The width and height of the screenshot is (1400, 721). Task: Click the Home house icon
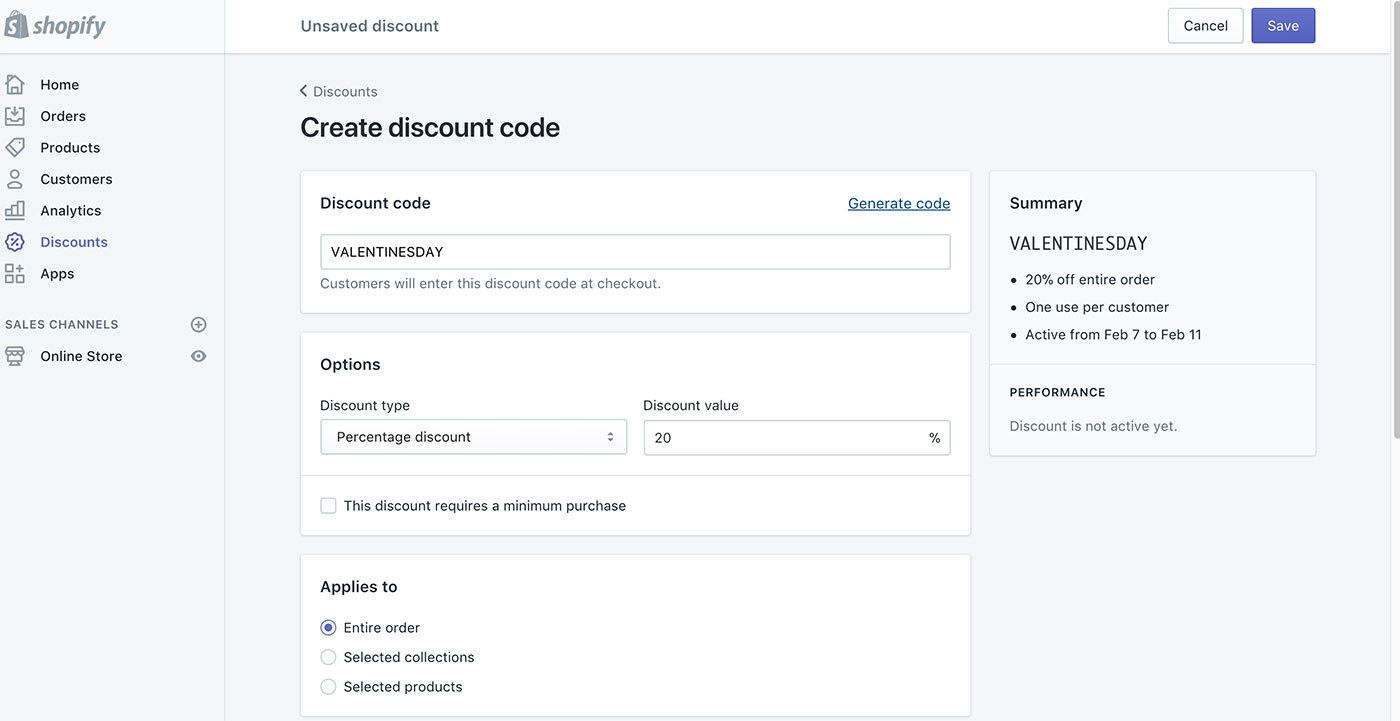[15, 84]
